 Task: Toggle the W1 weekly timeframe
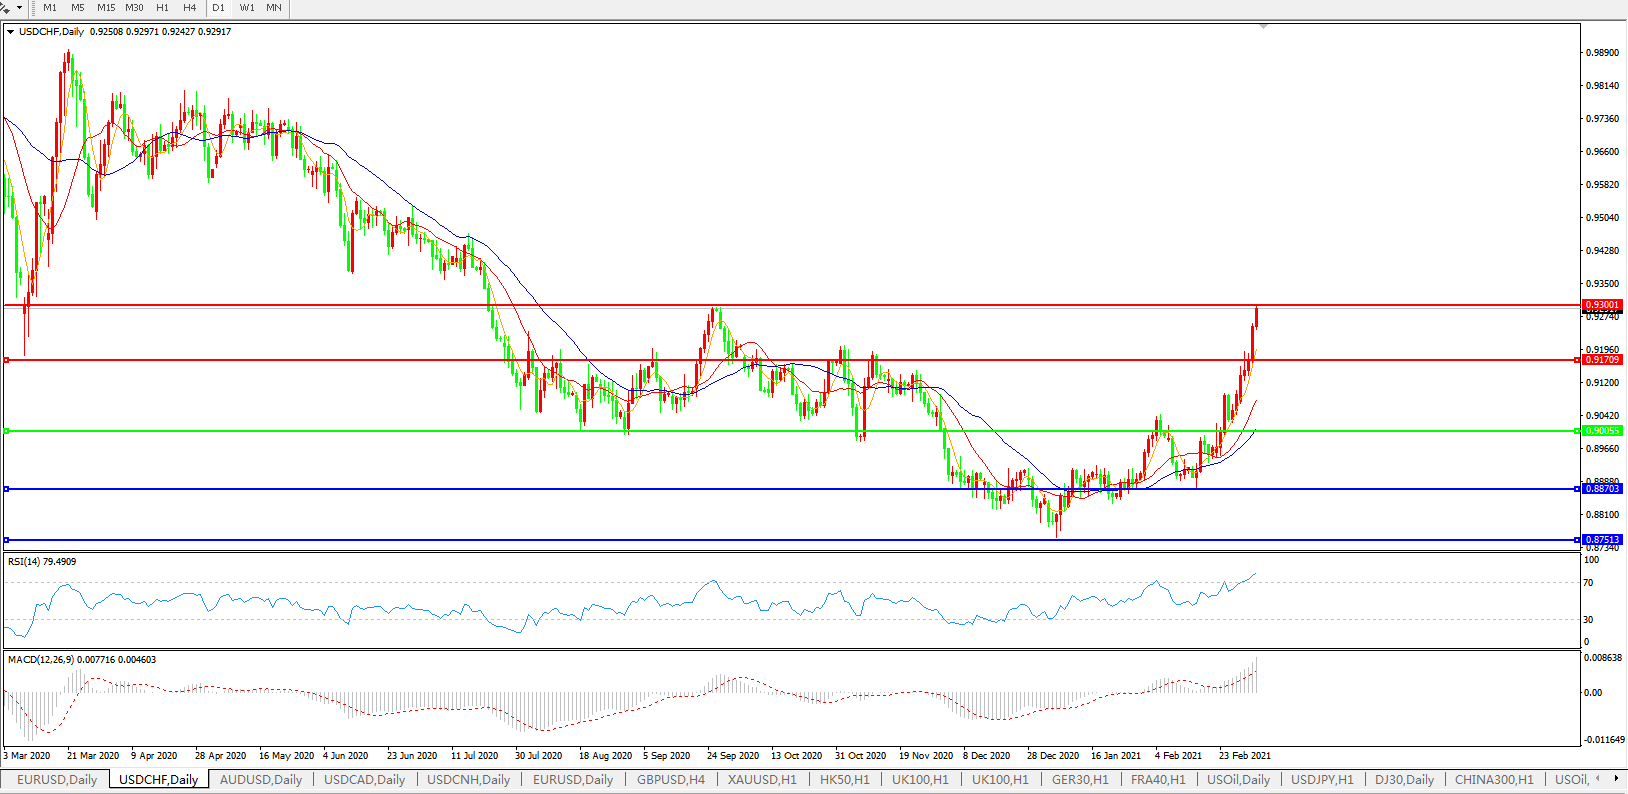(x=247, y=8)
